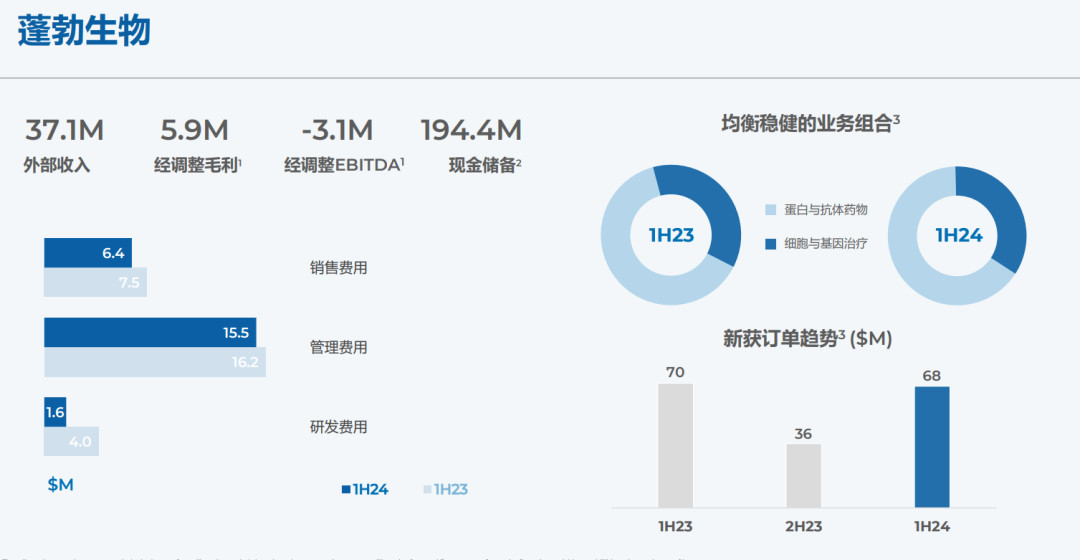Click the dark blue 1H24 legend swatch
The width and height of the screenshot is (1080, 560).
click(346, 490)
